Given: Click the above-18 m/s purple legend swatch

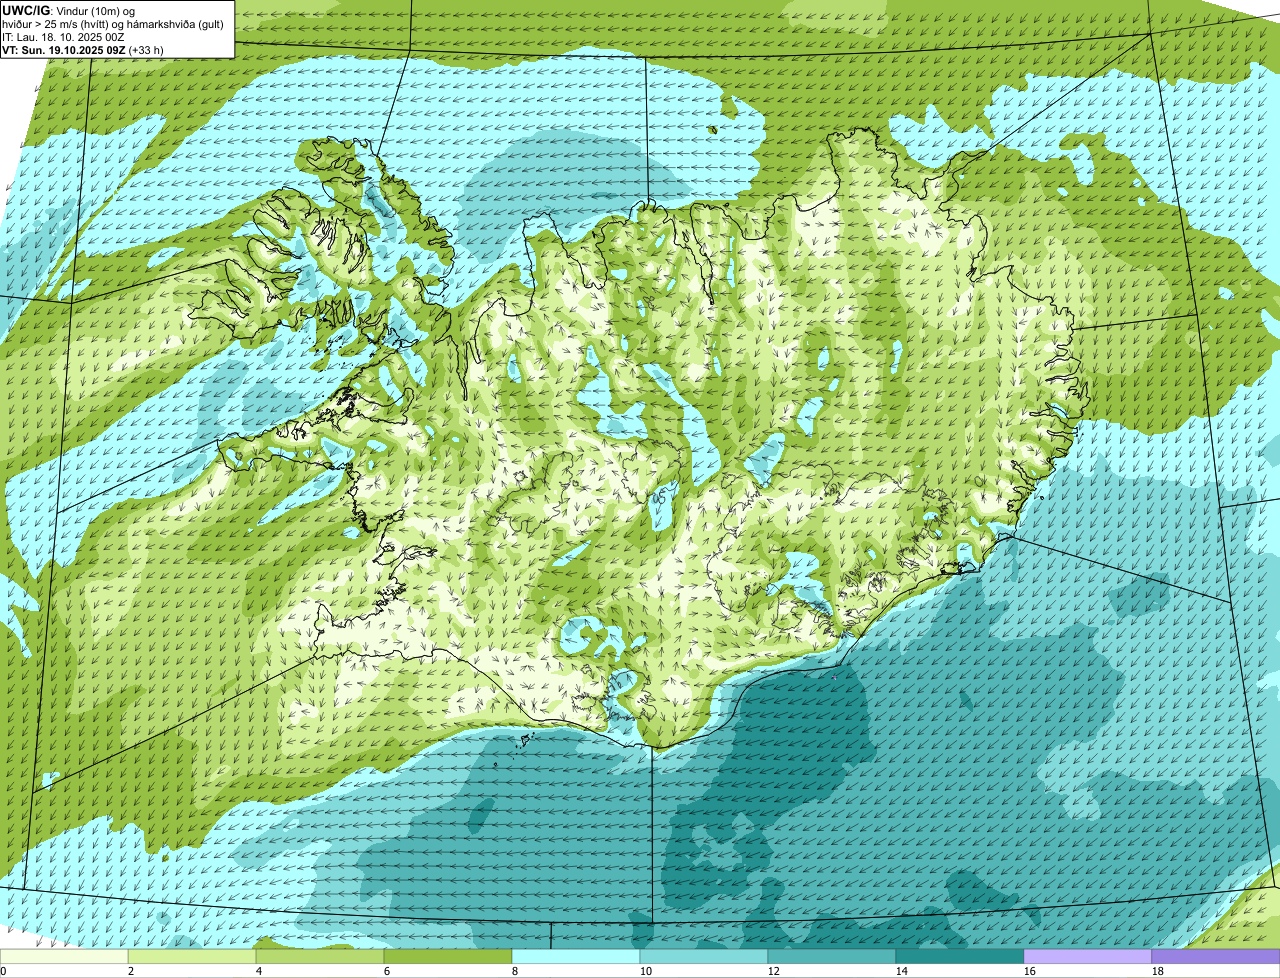Looking at the screenshot, I should pyautogui.click(x=1216, y=956).
